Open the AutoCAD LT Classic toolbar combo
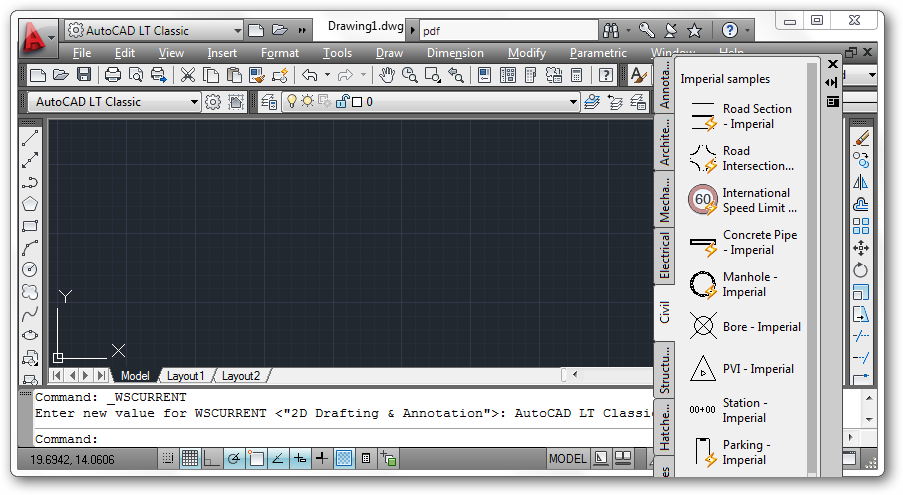 (113, 102)
